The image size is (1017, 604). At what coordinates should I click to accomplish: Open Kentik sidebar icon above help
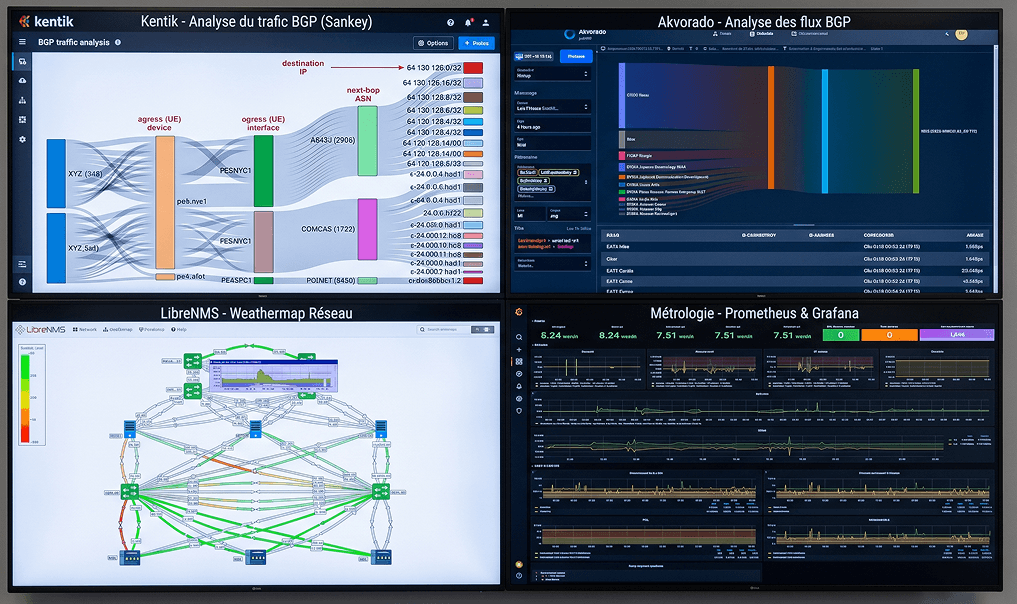click(22, 263)
